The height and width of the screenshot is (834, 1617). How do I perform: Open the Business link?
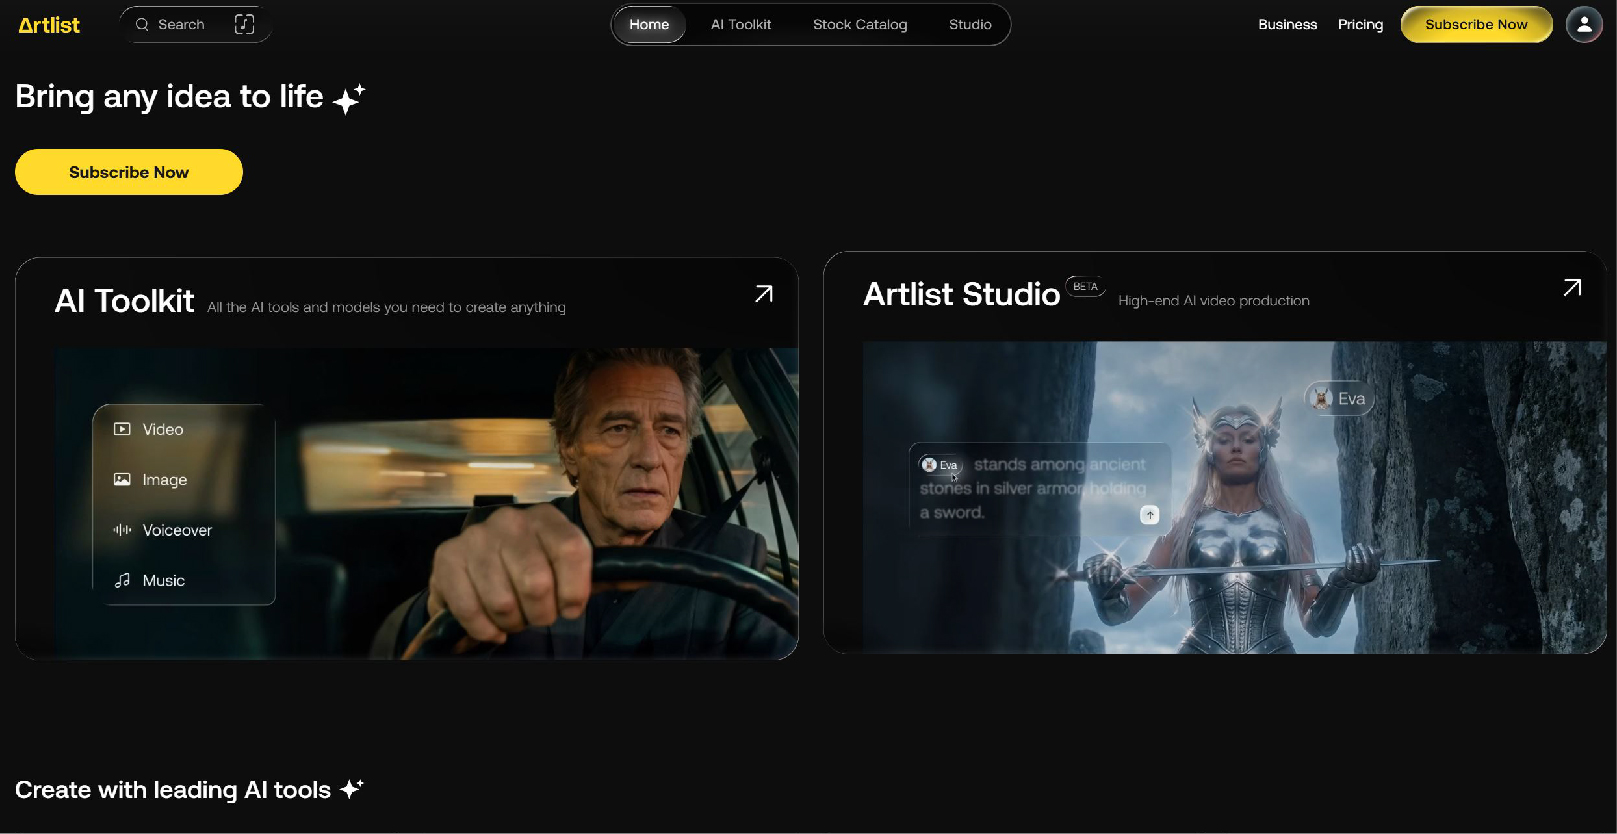pos(1288,24)
